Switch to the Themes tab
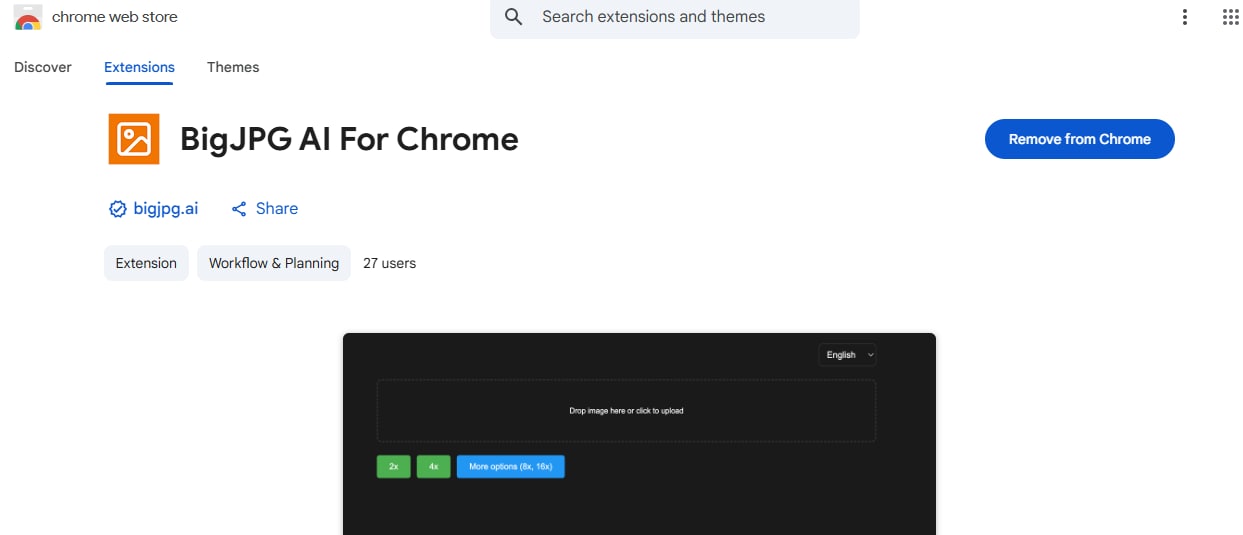The height and width of the screenshot is (535, 1243). [x=233, y=67]
